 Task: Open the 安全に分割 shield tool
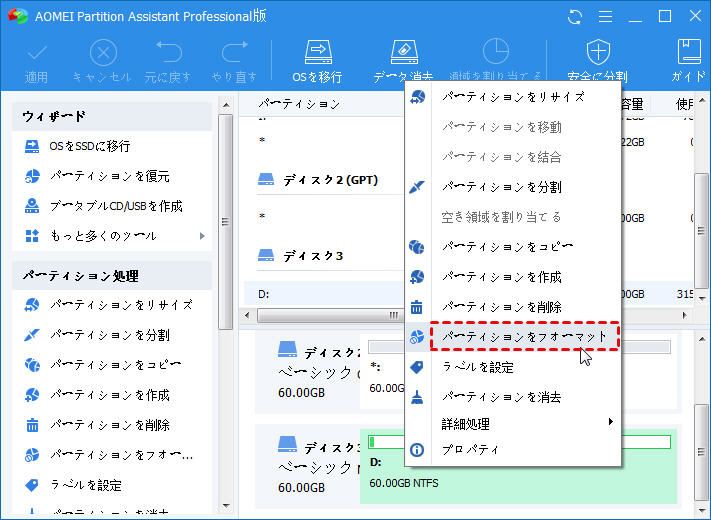point(598,61)
